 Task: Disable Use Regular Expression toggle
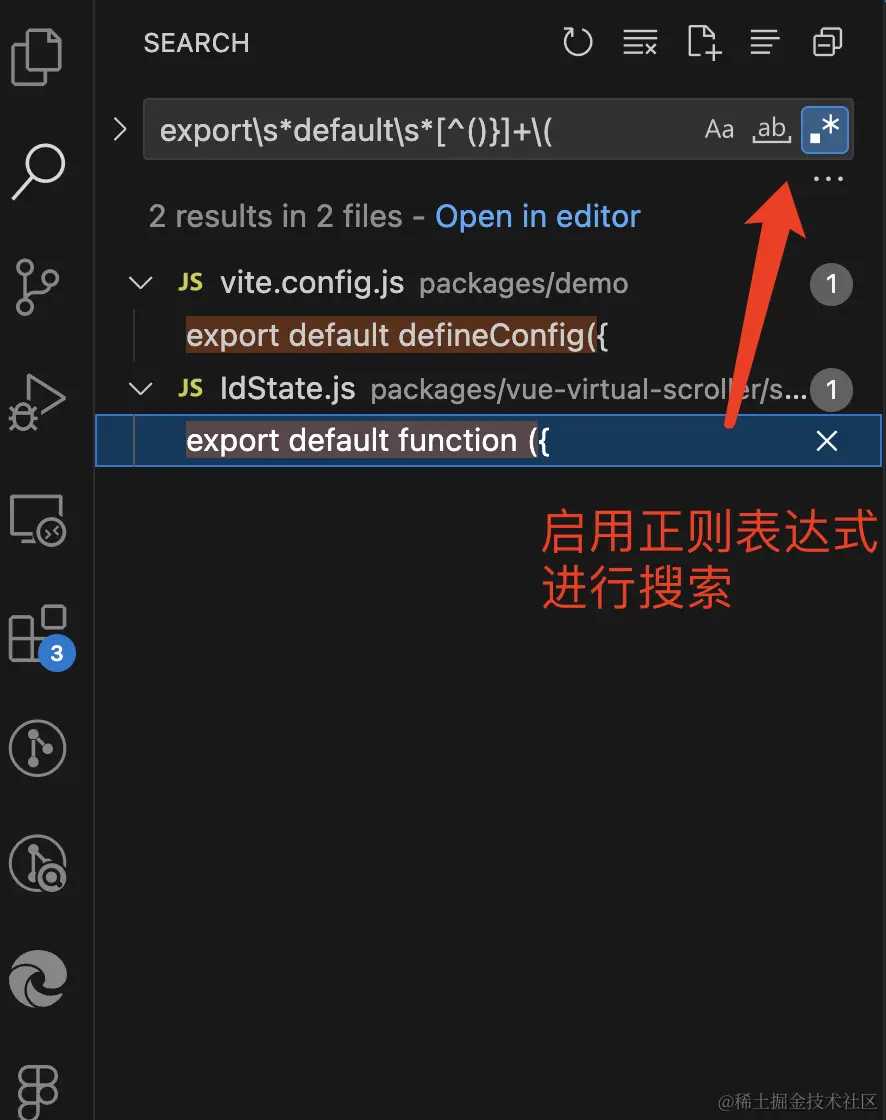tap(825, 129)
